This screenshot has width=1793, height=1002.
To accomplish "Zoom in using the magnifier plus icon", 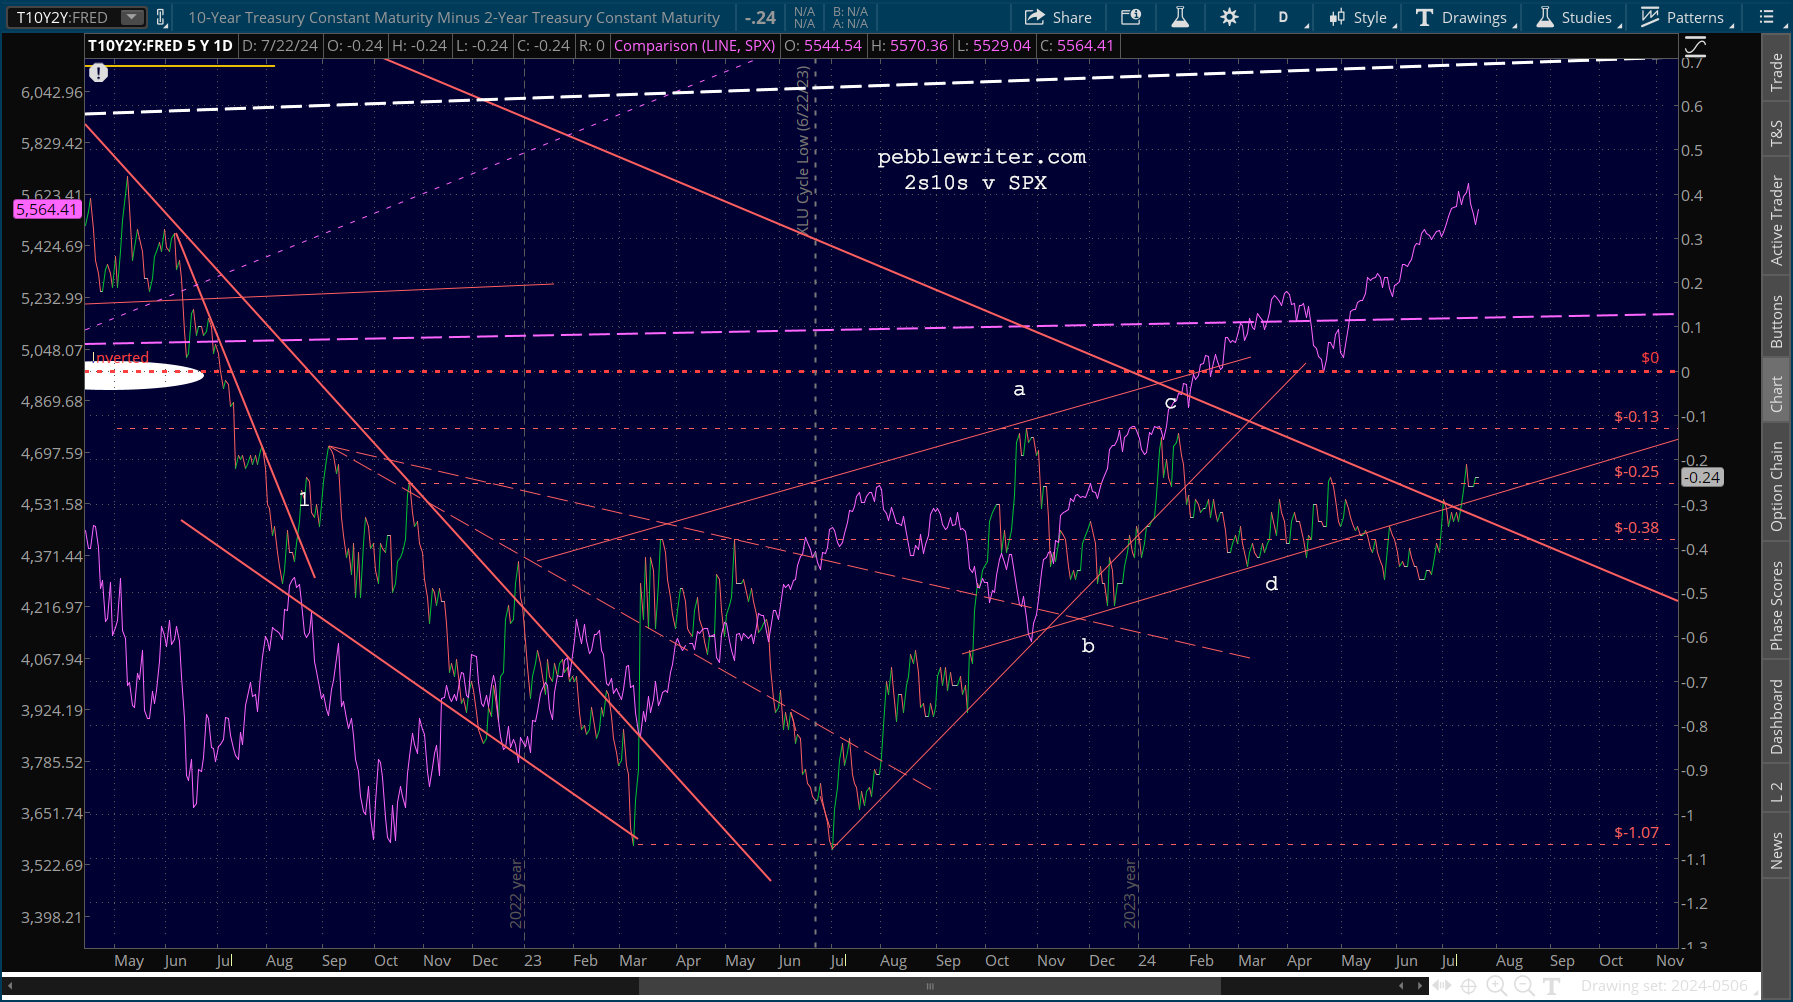I will coord(1496,986).
